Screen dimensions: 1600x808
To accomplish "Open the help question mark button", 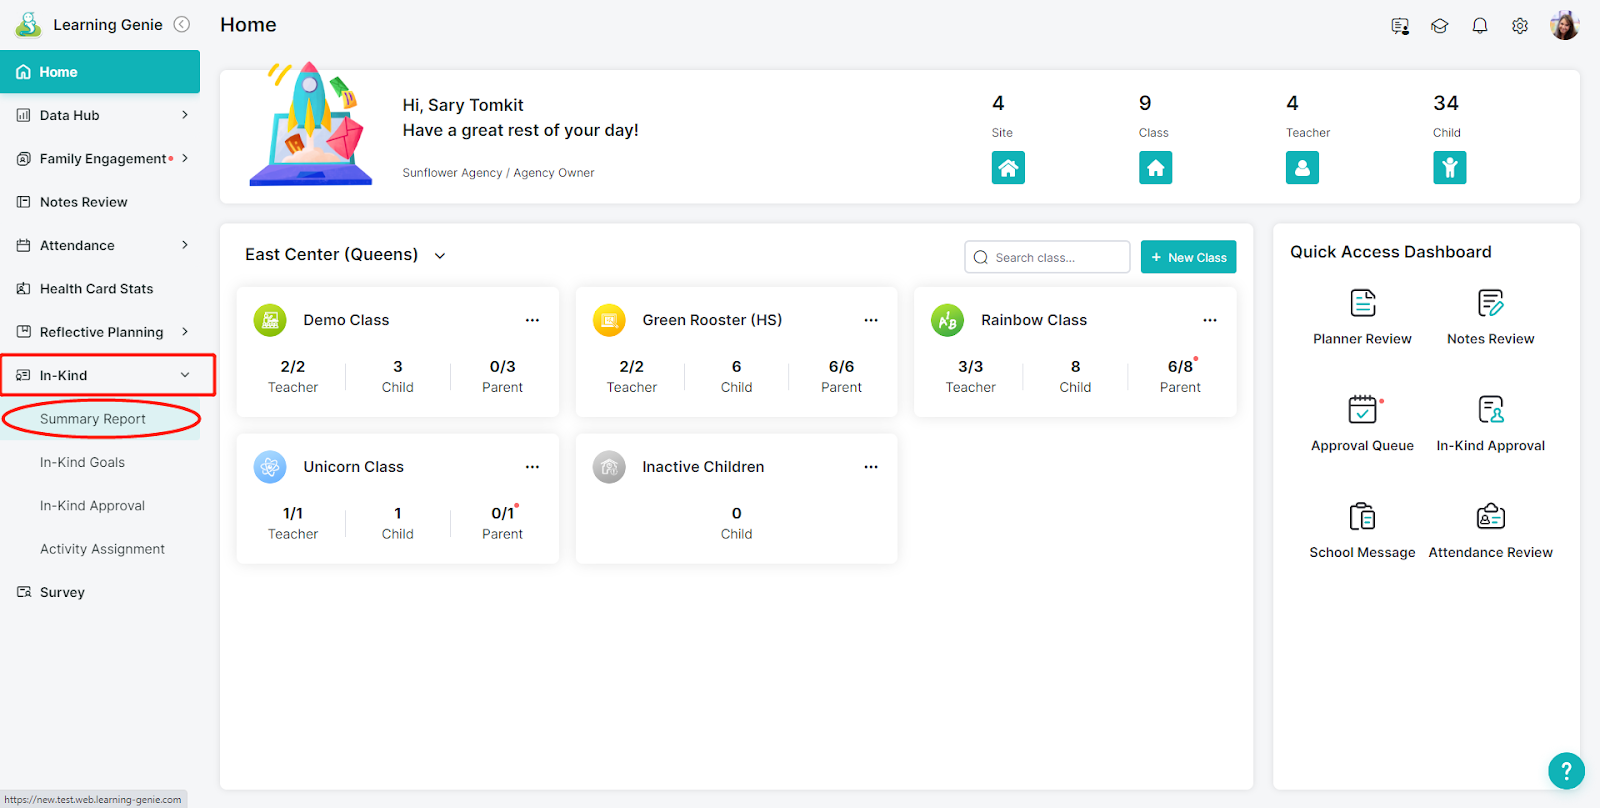I will click(x=1566, y=771).
